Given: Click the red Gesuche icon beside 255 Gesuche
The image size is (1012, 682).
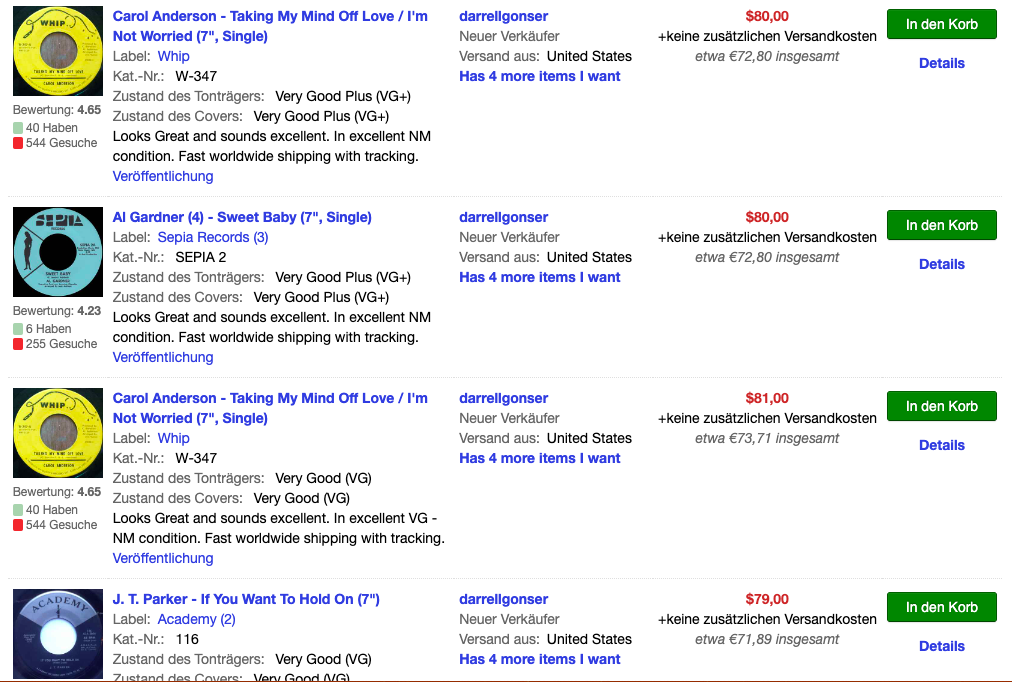Looking at the screenshot, I should coord(18,344).
